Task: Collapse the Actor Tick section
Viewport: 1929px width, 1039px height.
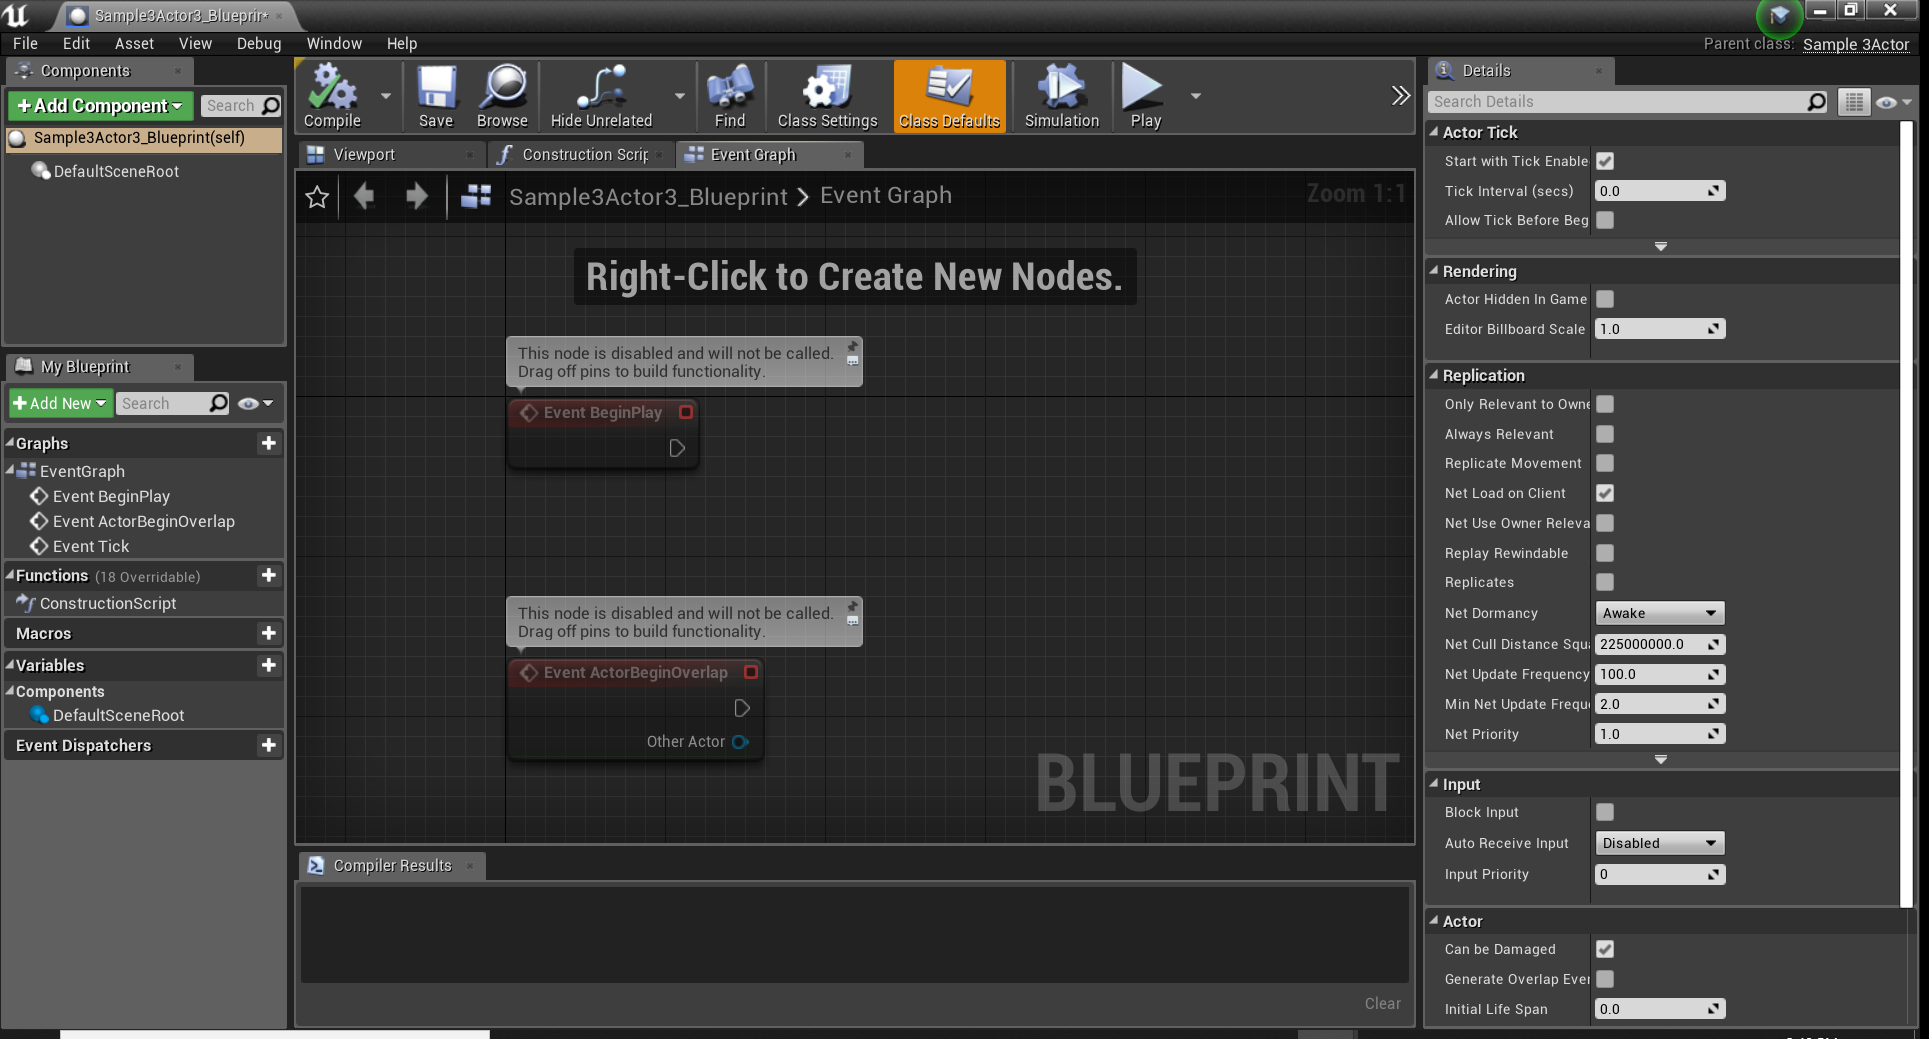Action: pyautogui.click(x=1434, y=132)
